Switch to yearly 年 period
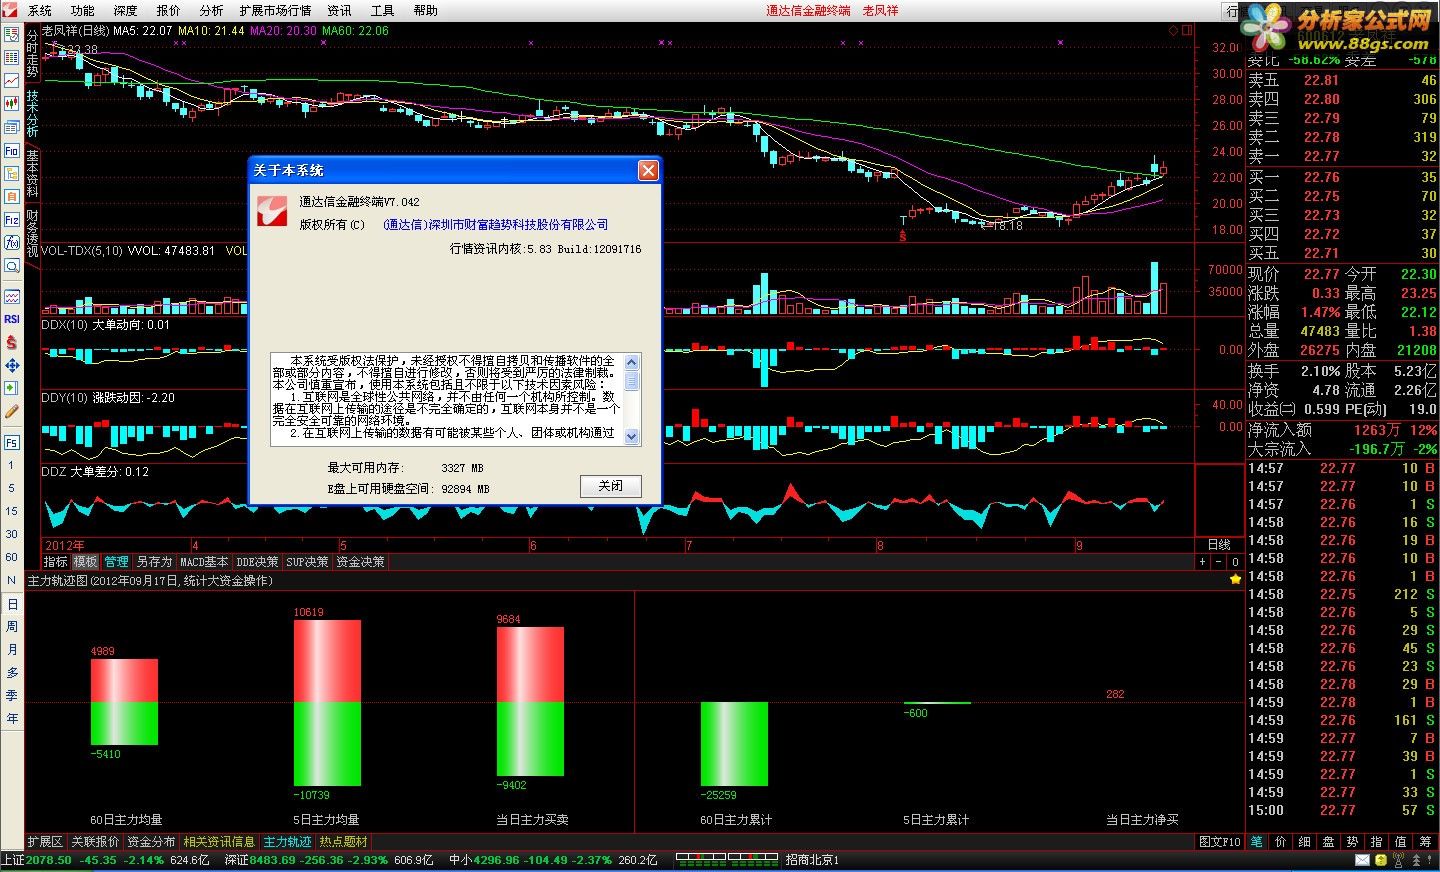The height and width of the screenshot is (872, 1440). 12,718
